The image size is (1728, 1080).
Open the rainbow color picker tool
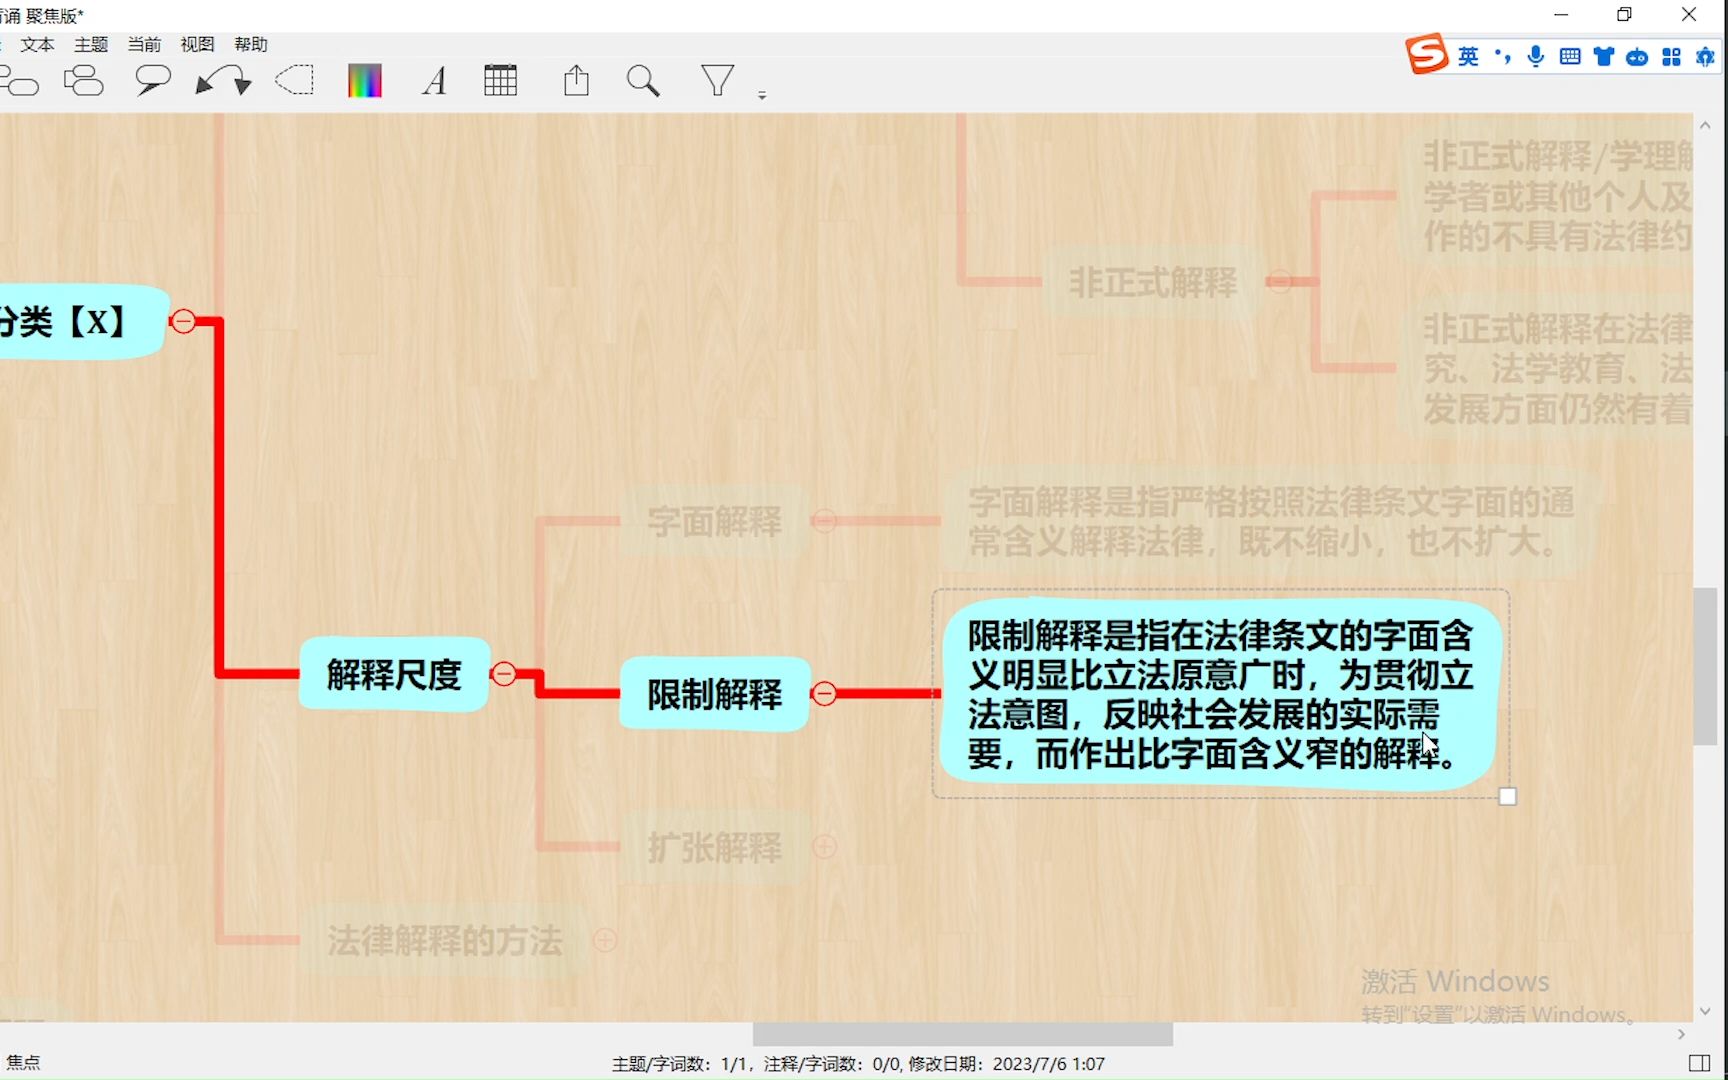364,80
